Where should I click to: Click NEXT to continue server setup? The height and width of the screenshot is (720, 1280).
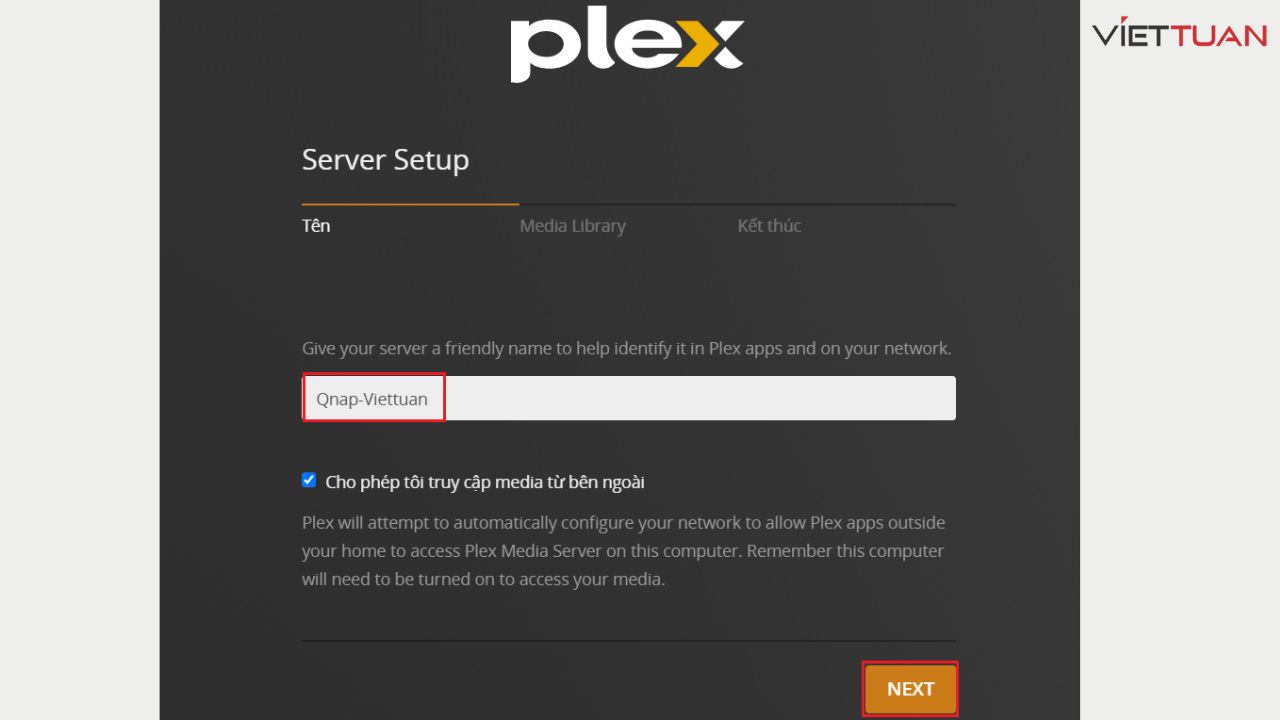[910, 688]
